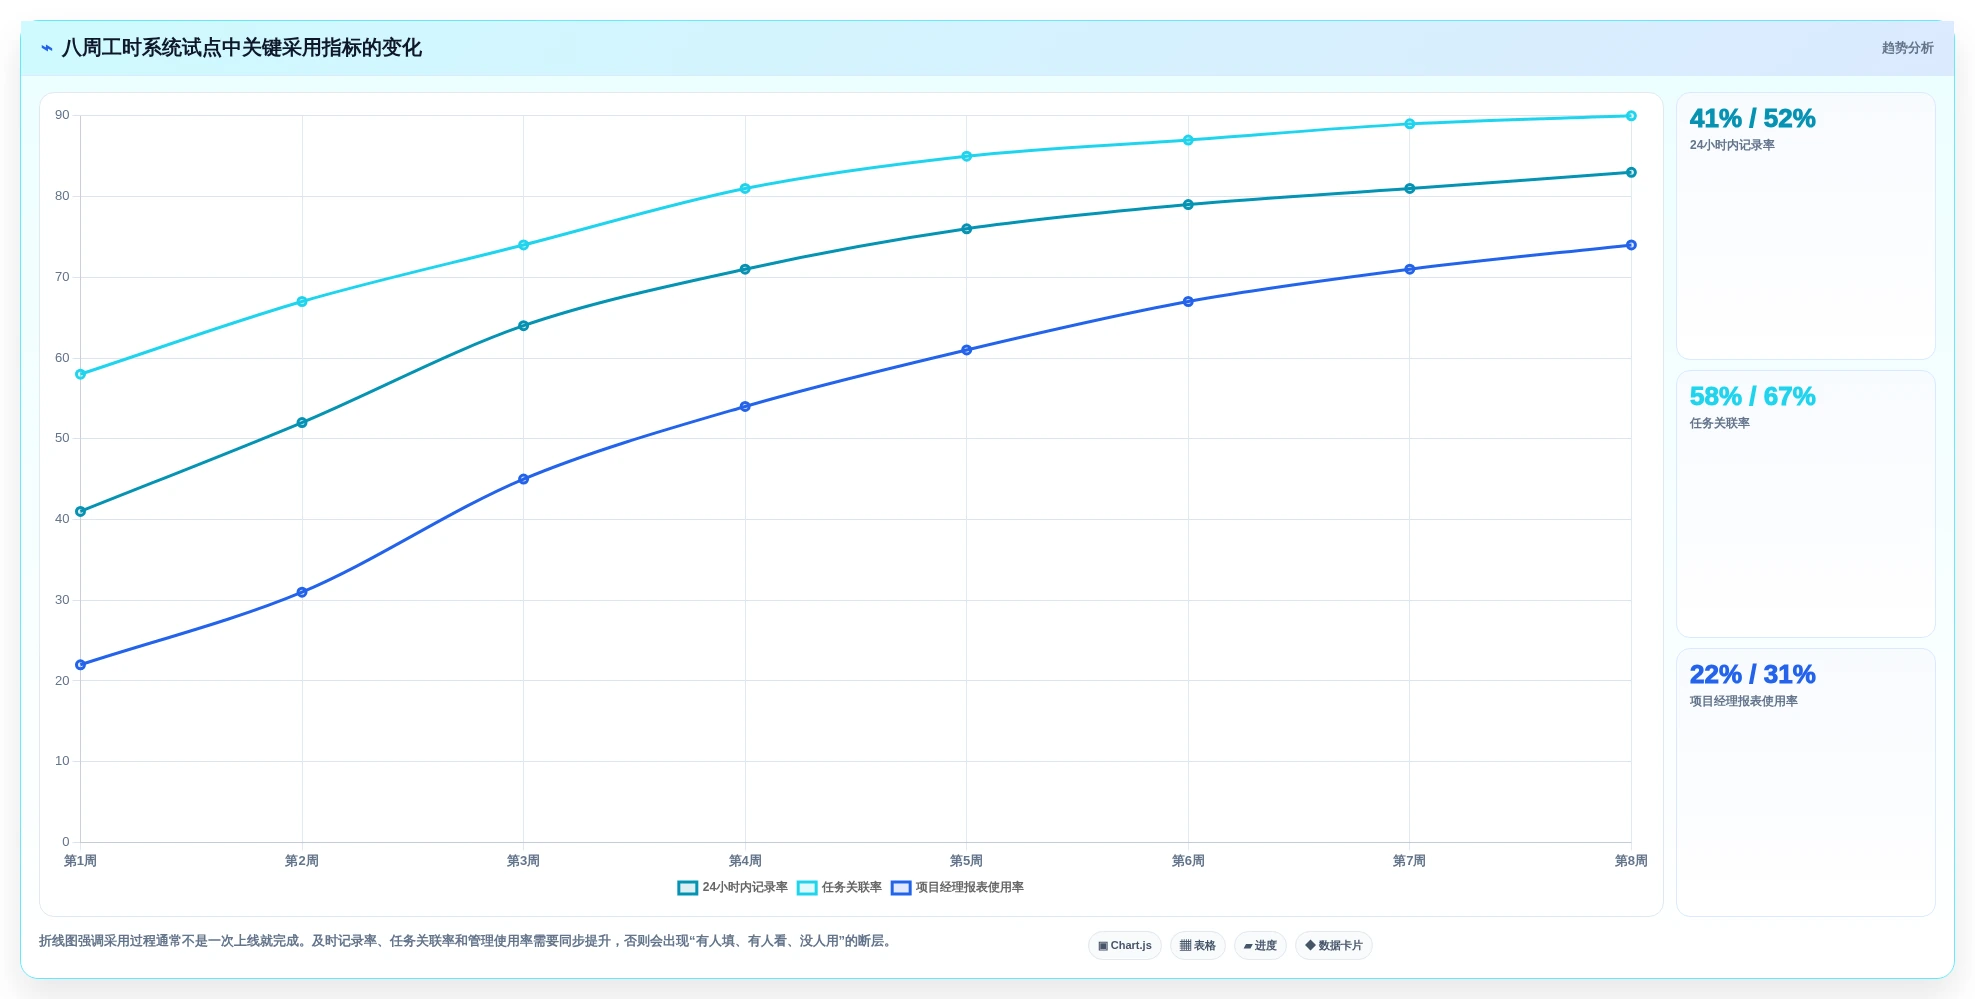
Task: Click the 任务关联率 point at 第8周 (90)
Action: pos(1631,116)
